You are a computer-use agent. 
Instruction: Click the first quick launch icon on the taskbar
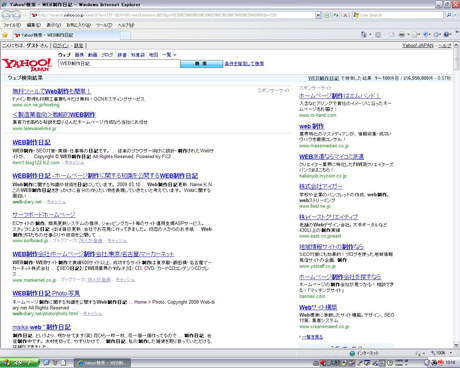click(46, 363)
